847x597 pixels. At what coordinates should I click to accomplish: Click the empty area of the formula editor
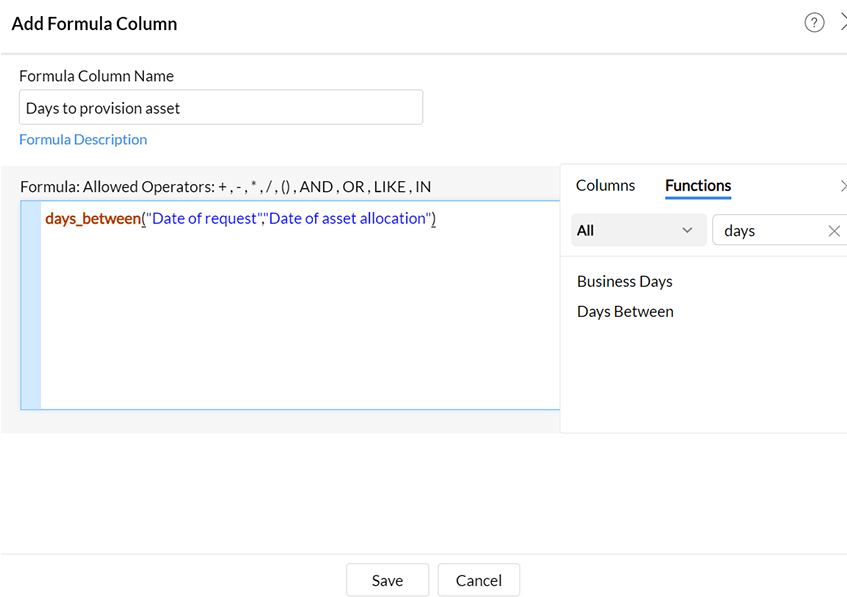300,320
